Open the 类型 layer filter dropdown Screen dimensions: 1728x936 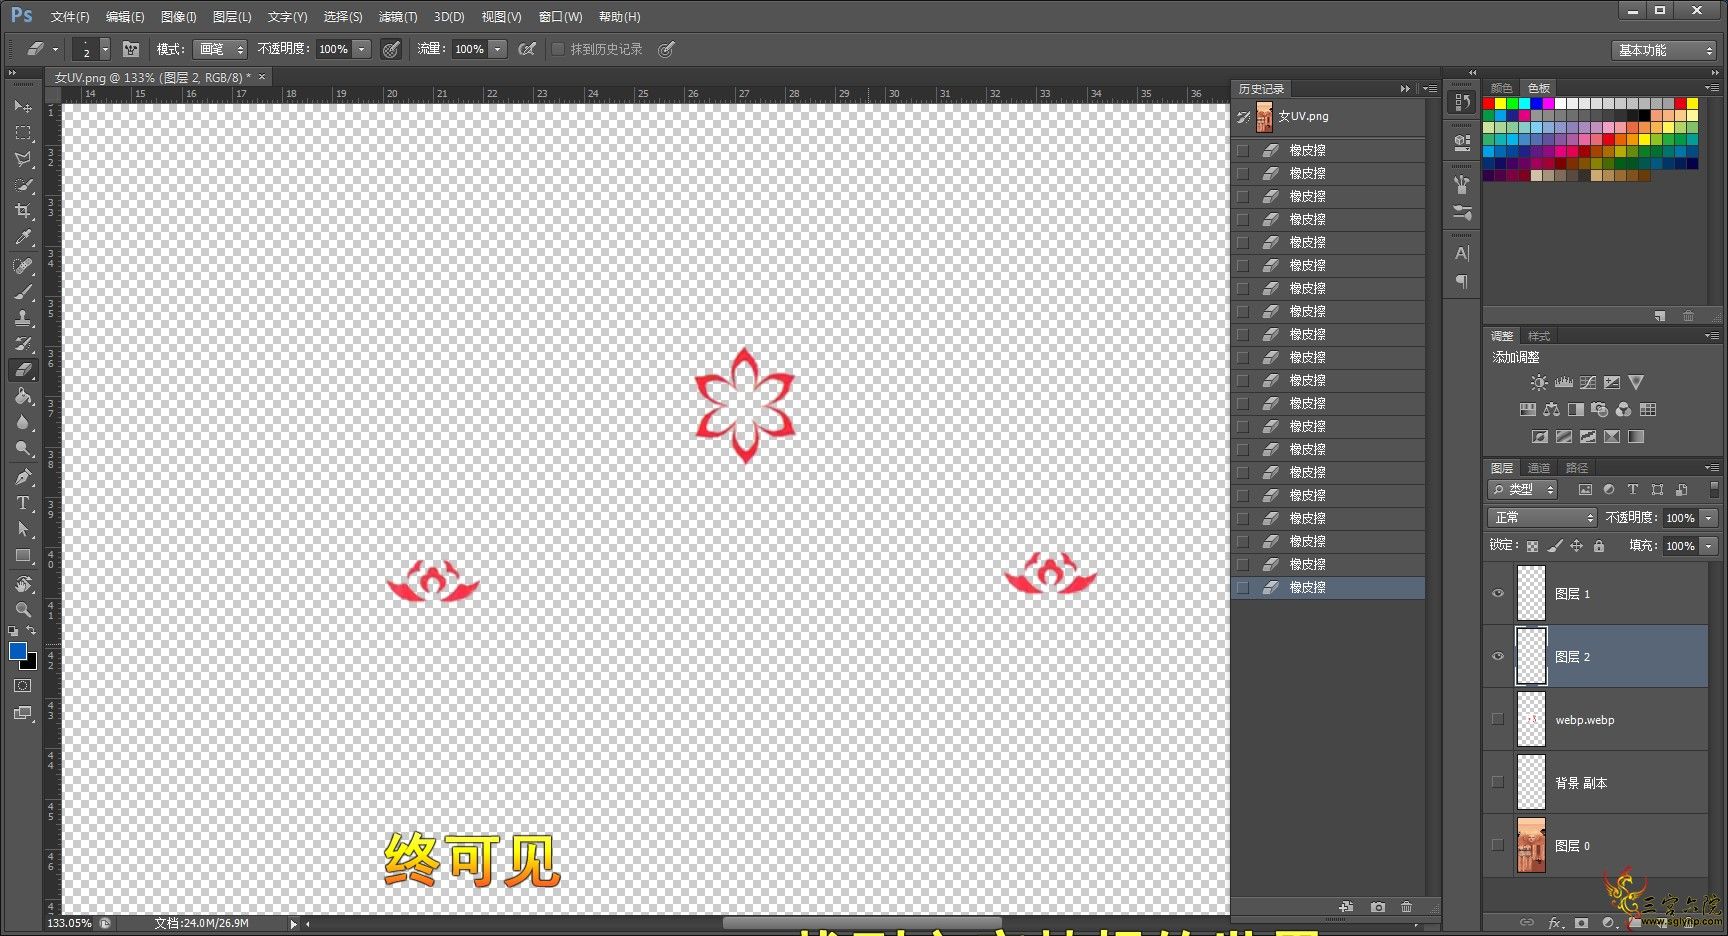1523,490
